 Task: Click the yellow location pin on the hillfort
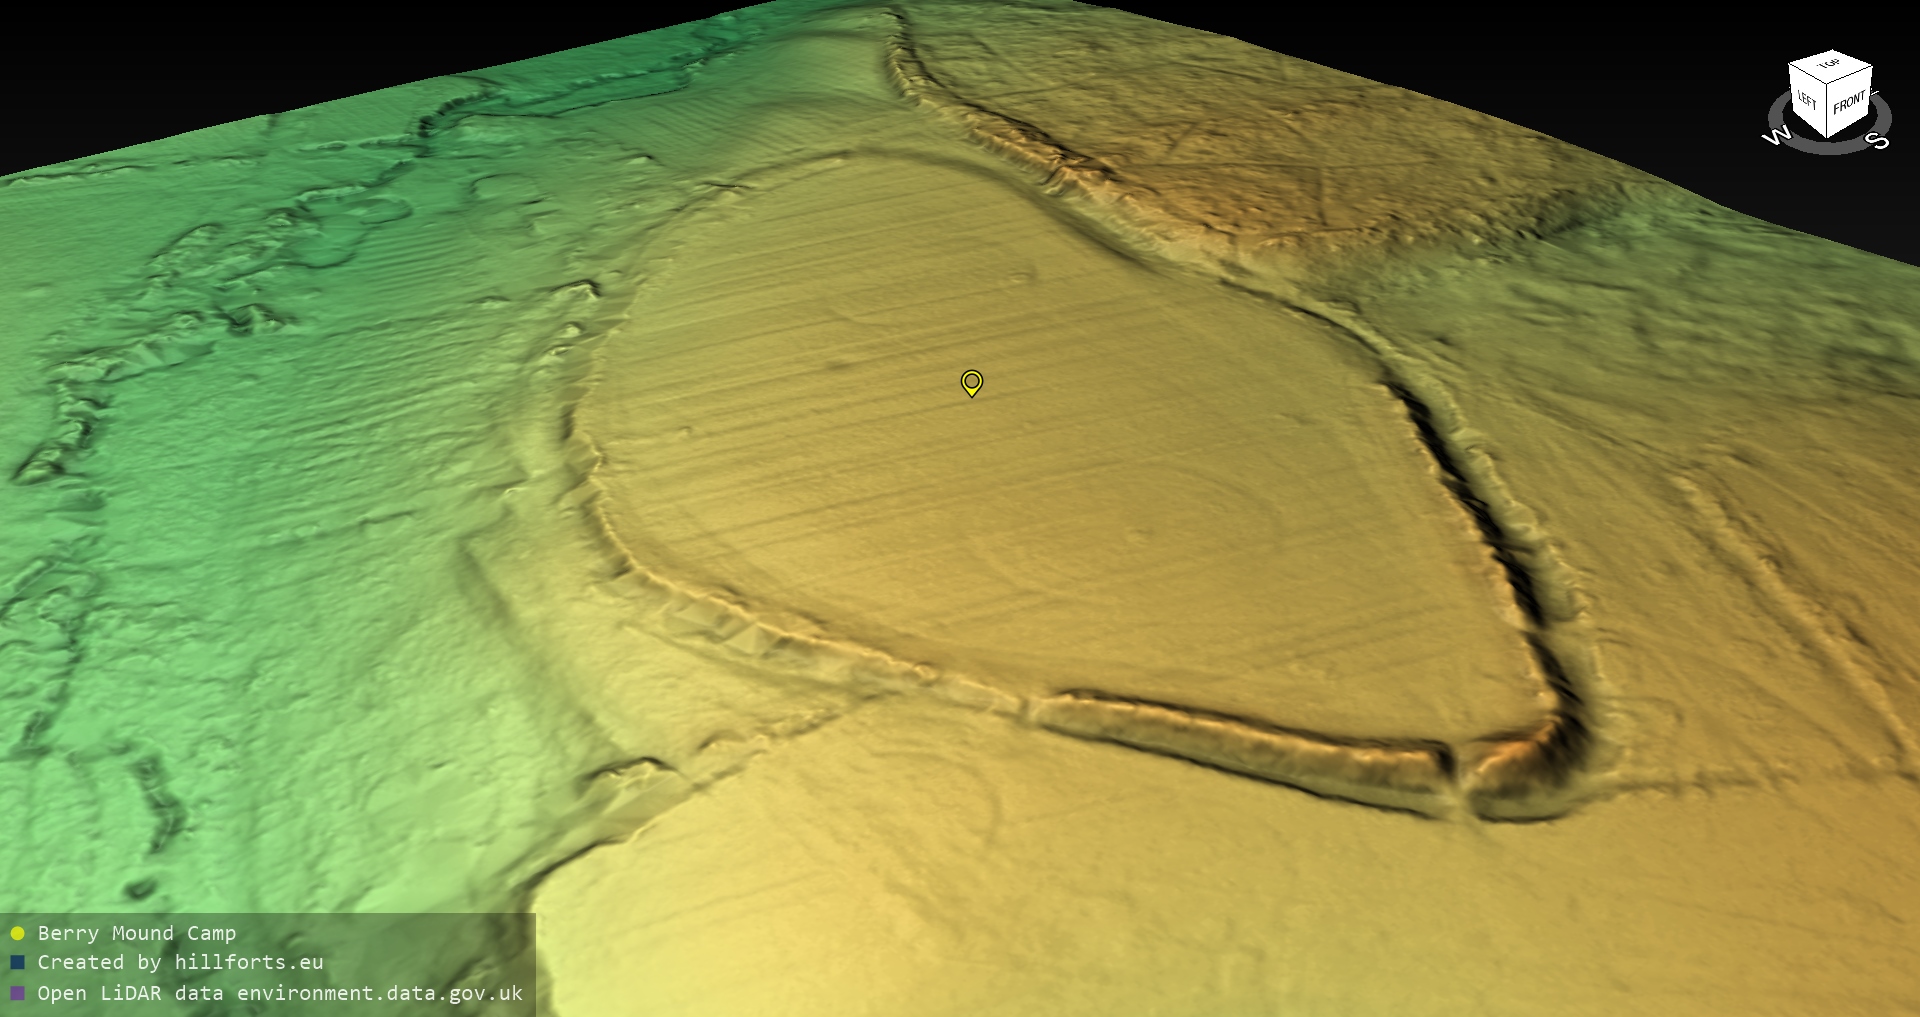971,382
